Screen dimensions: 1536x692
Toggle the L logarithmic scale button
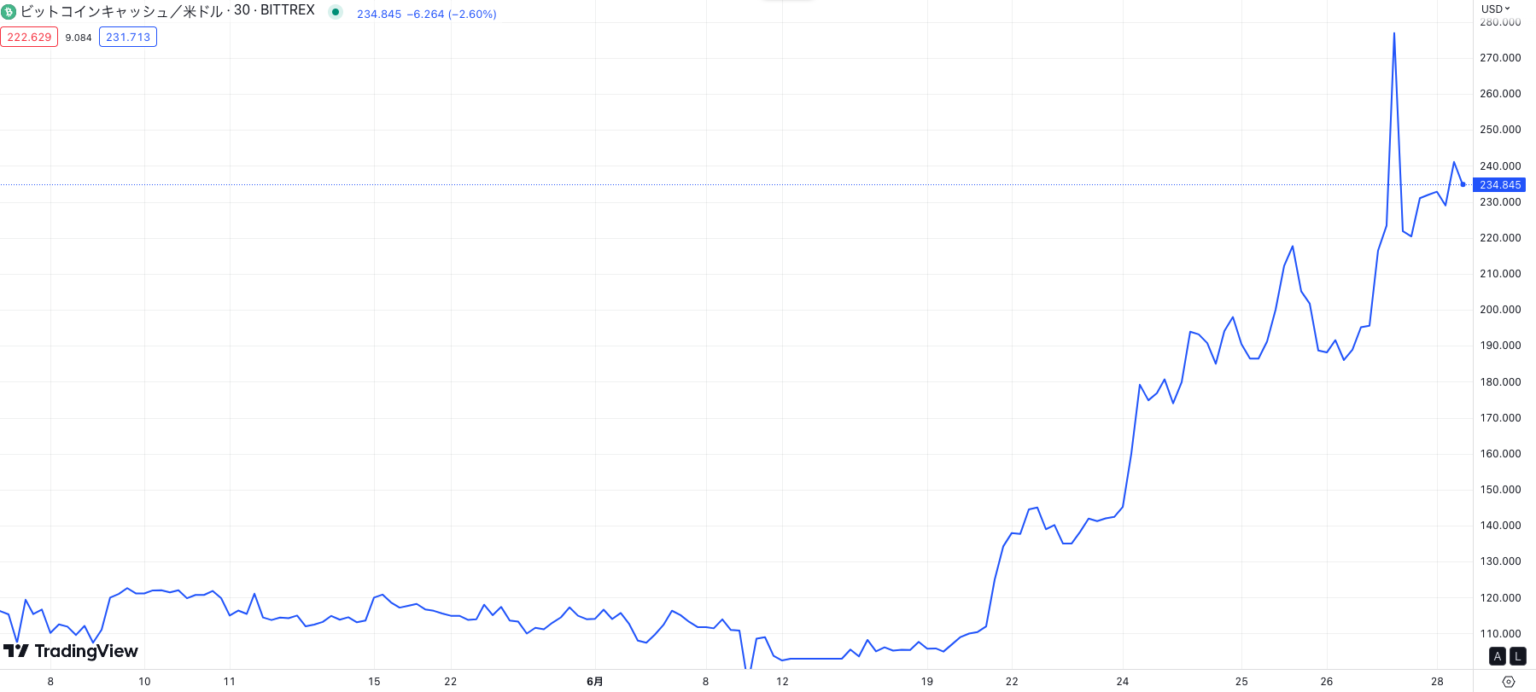[1518, 656]
